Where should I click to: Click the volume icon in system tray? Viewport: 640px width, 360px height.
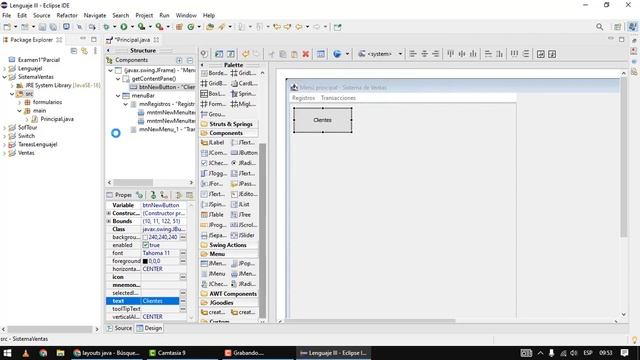pyautogui.click(x=574, y=353)
